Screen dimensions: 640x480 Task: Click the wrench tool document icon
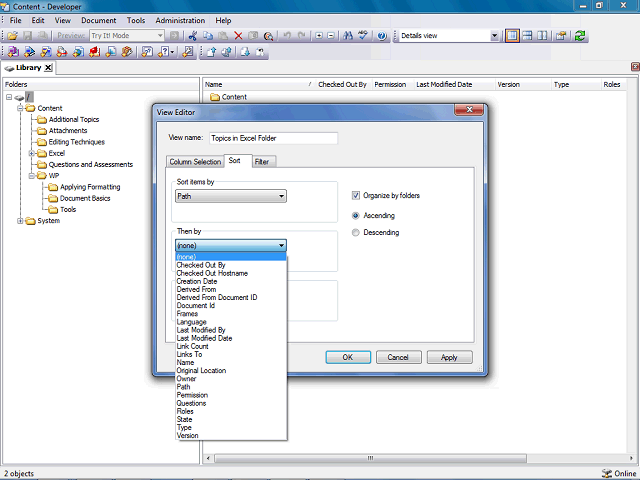(x=188, y=52)
